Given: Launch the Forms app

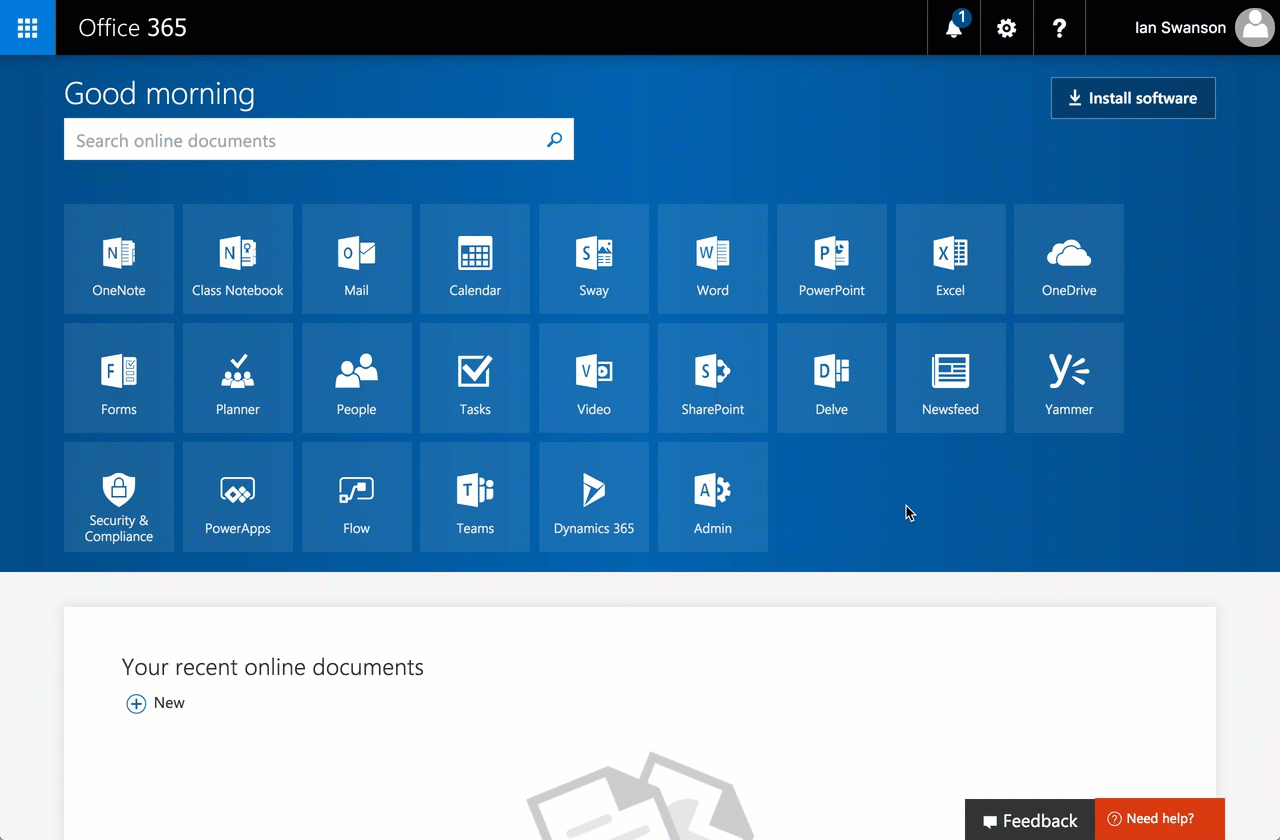Looking at the screenshot, I should point(119,378).
